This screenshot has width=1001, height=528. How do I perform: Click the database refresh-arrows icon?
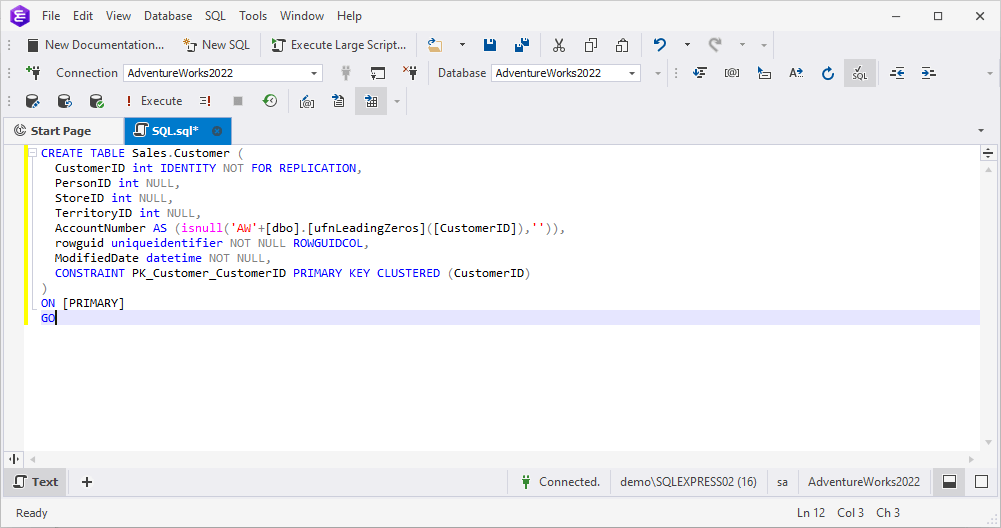[64, 101]
